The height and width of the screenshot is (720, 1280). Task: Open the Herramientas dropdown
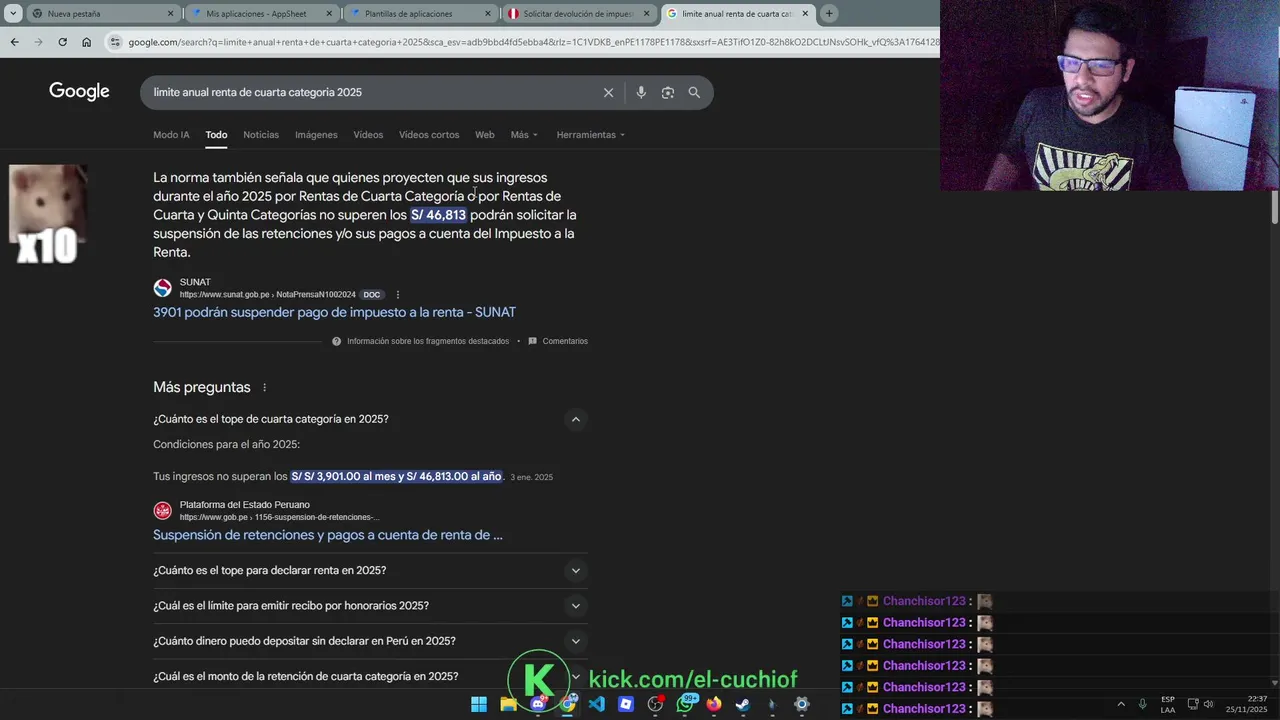coord(590,135)
